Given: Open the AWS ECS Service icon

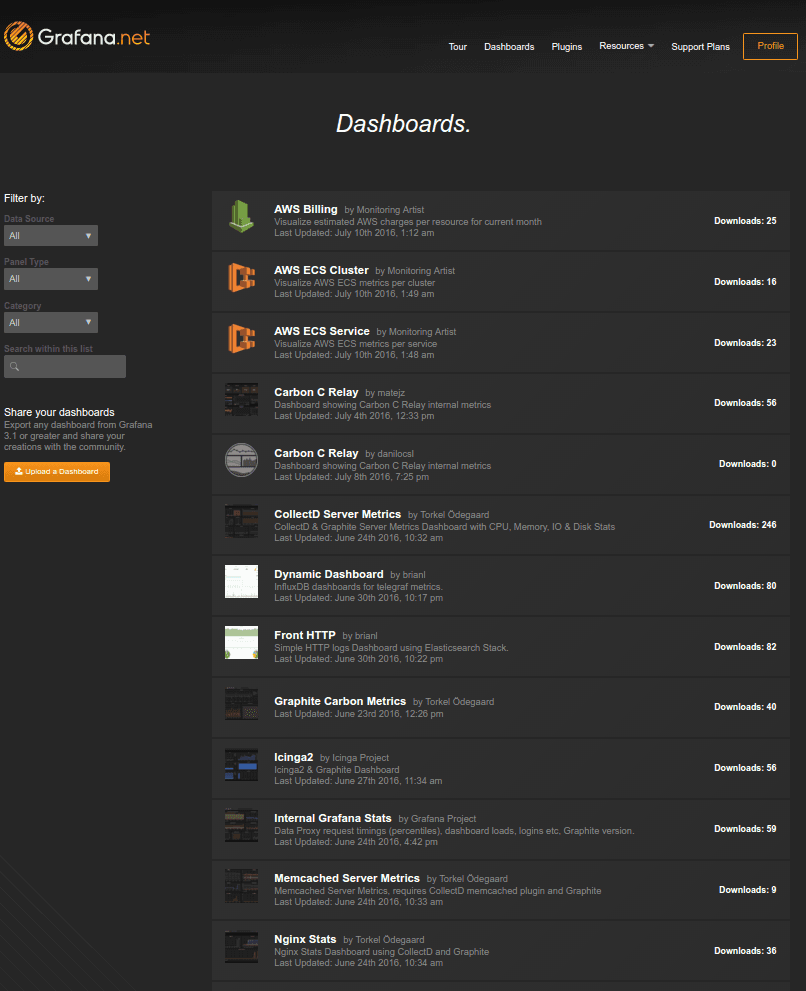Looking at the screenshot, I should [x=241, y=338].
